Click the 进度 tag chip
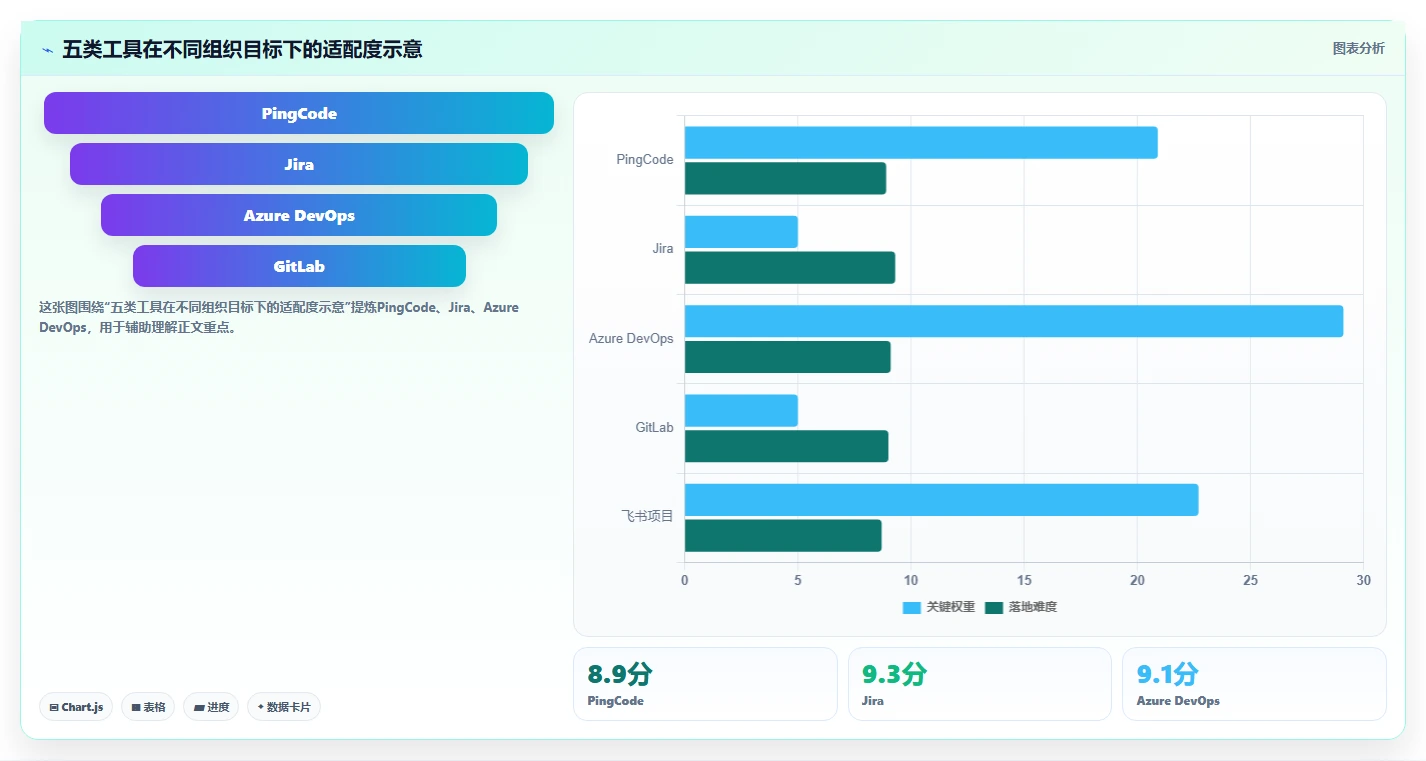This screenshot has width=1426, height=761. click(212, 707)
